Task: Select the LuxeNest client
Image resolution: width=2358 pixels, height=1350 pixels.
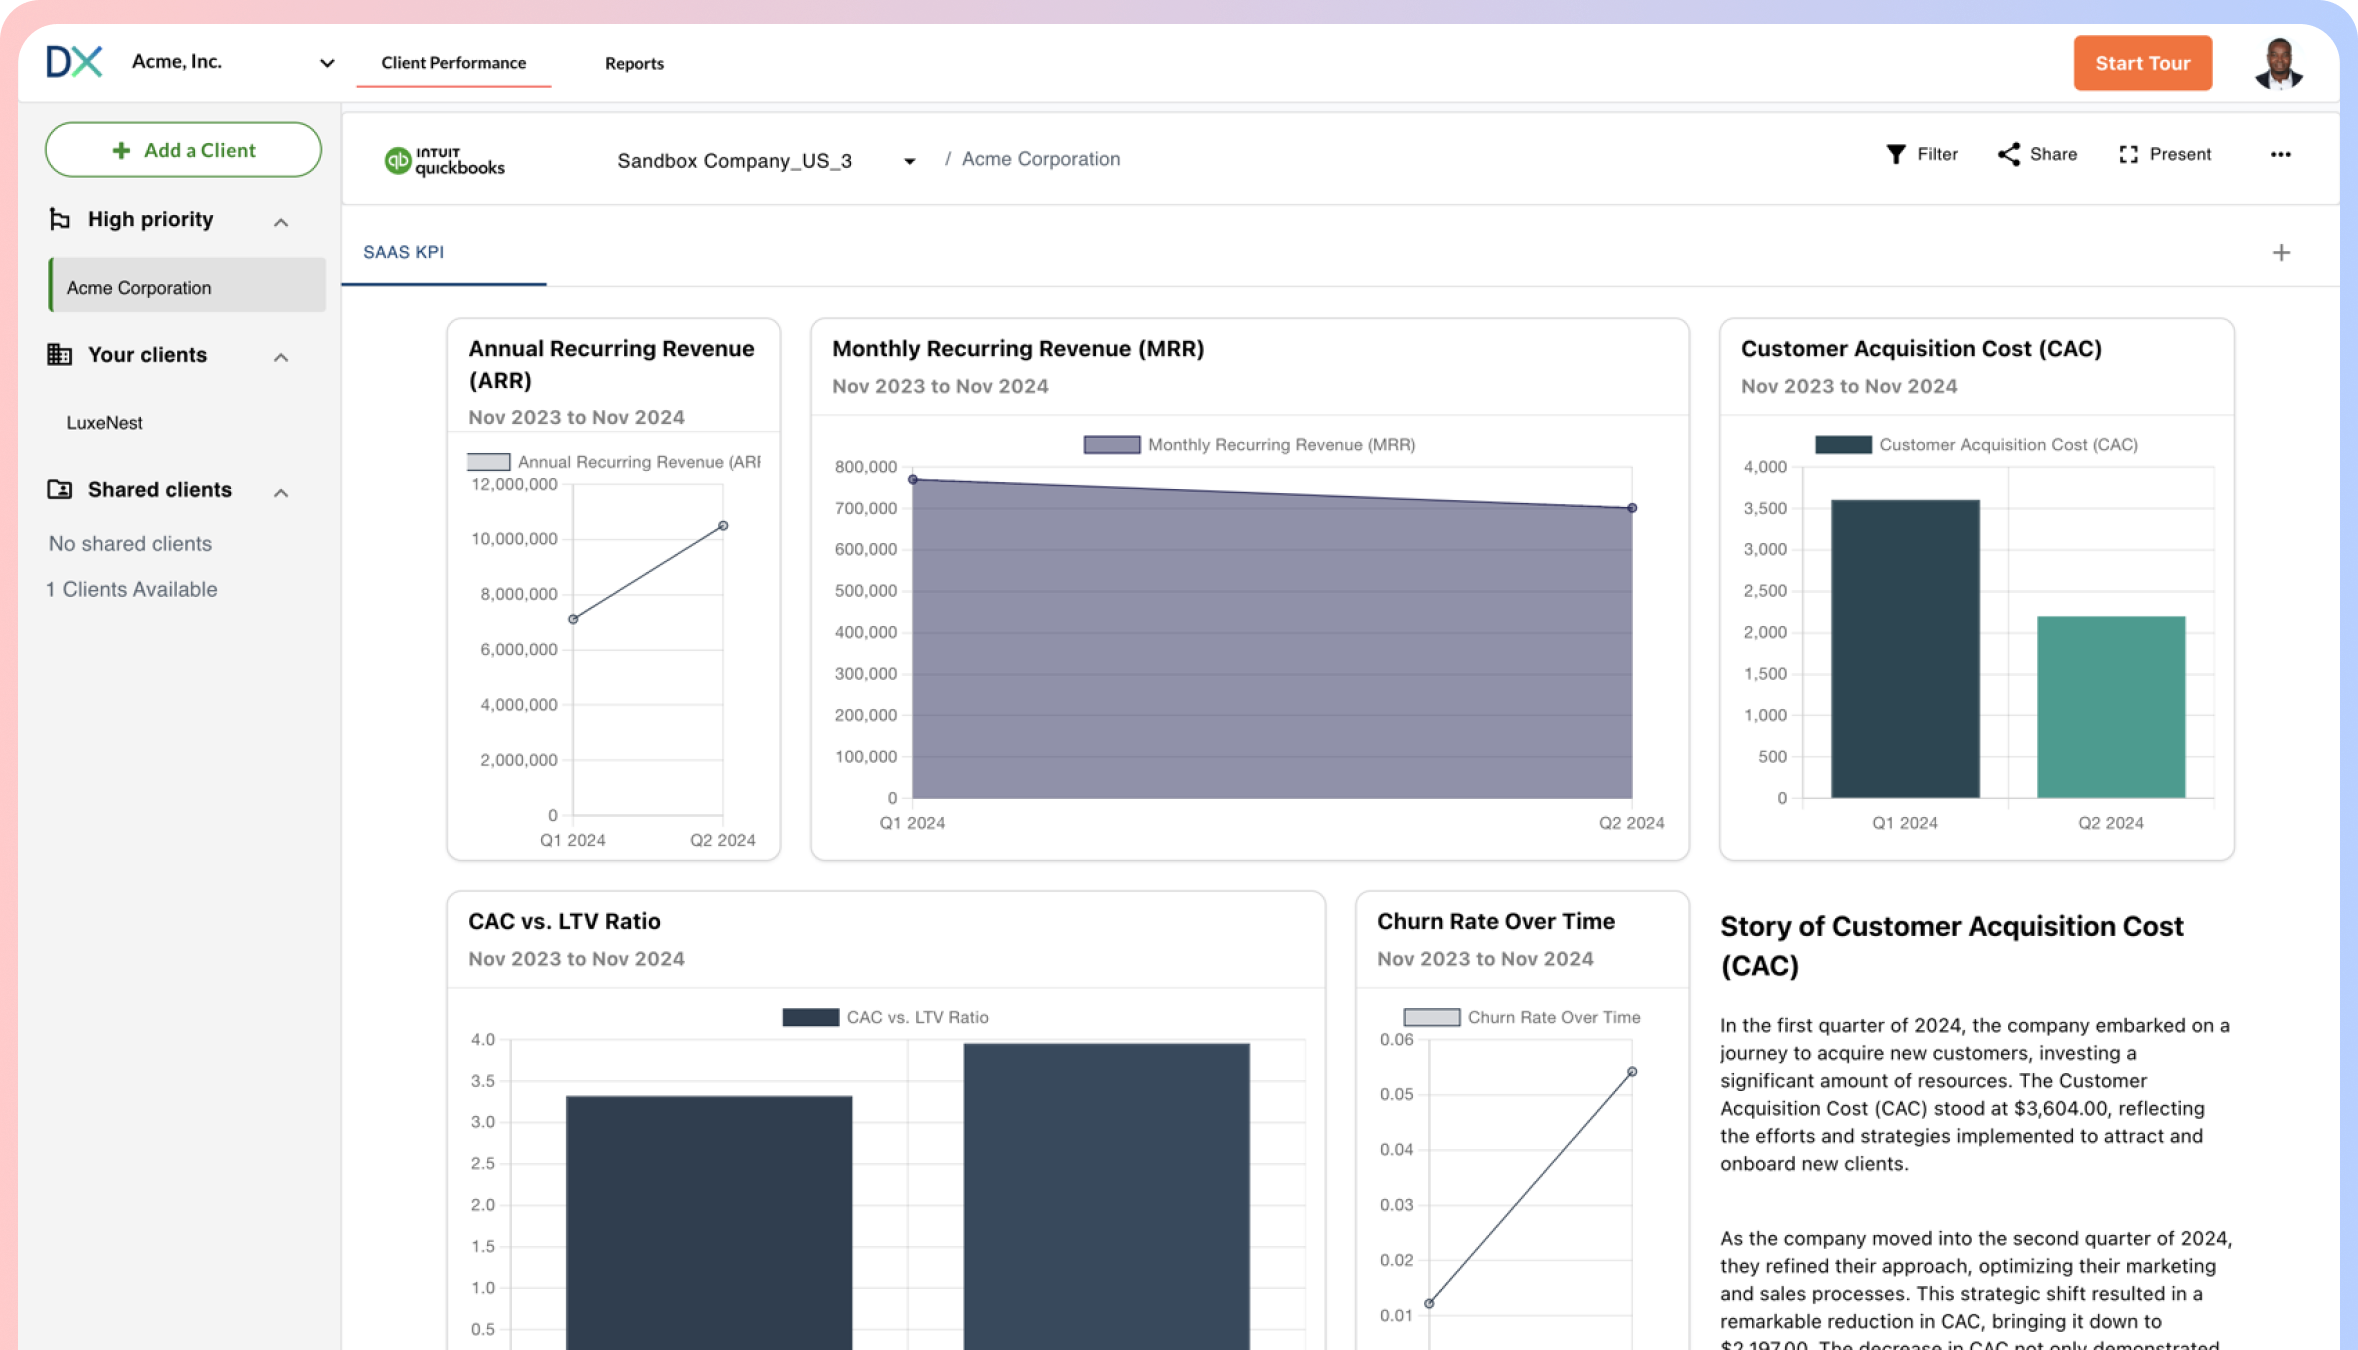Action: point(104,422)
